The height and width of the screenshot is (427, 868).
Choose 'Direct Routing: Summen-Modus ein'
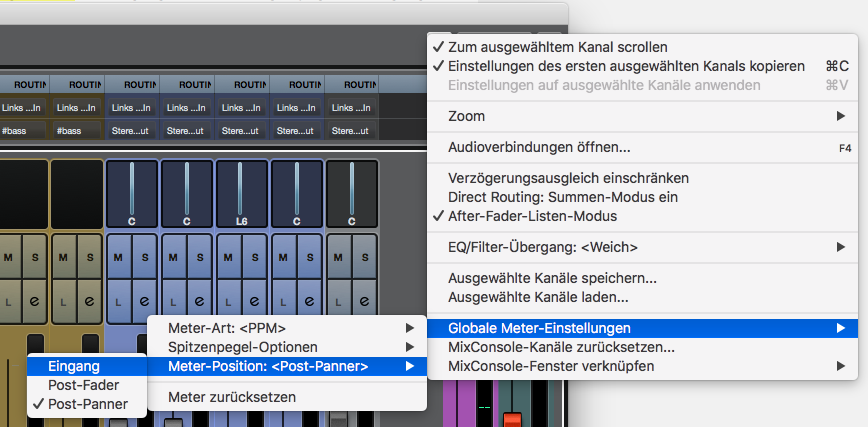[x=642, y=197]
